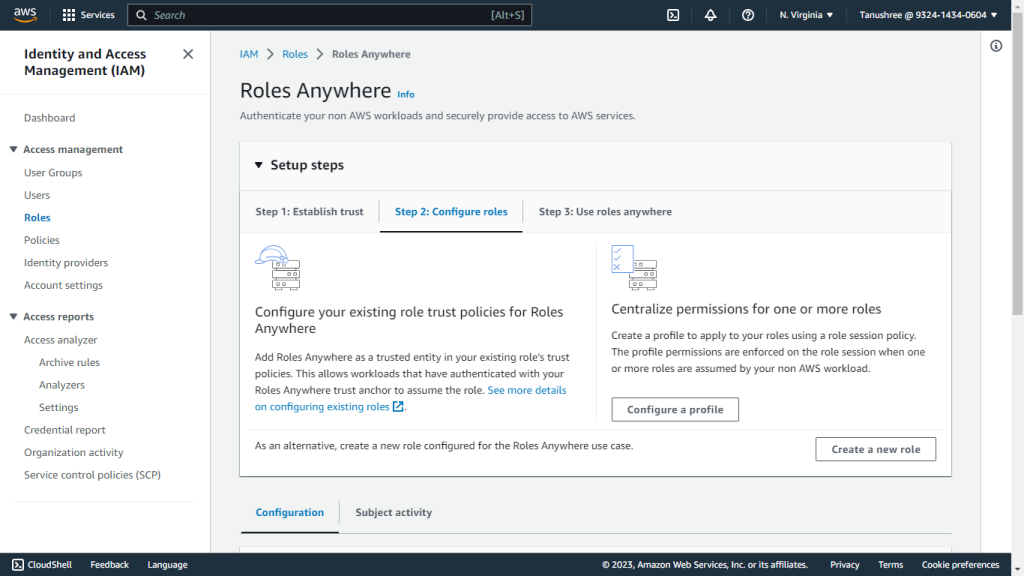Viewport: 1024px width, 576px height.
Task: Click the external link icon after existing roles
Action: [x=398, y=406]
